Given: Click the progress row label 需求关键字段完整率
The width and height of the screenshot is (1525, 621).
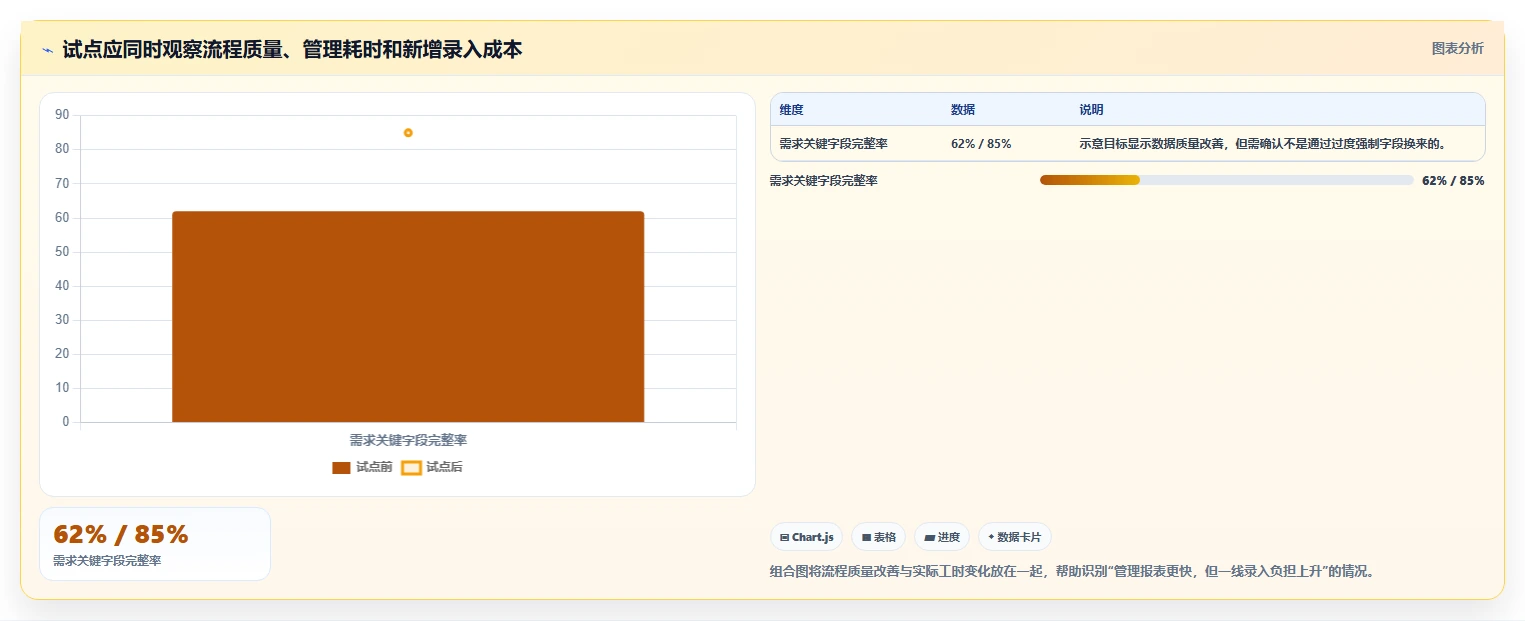Looking at the screenshot, I should 824,181.
